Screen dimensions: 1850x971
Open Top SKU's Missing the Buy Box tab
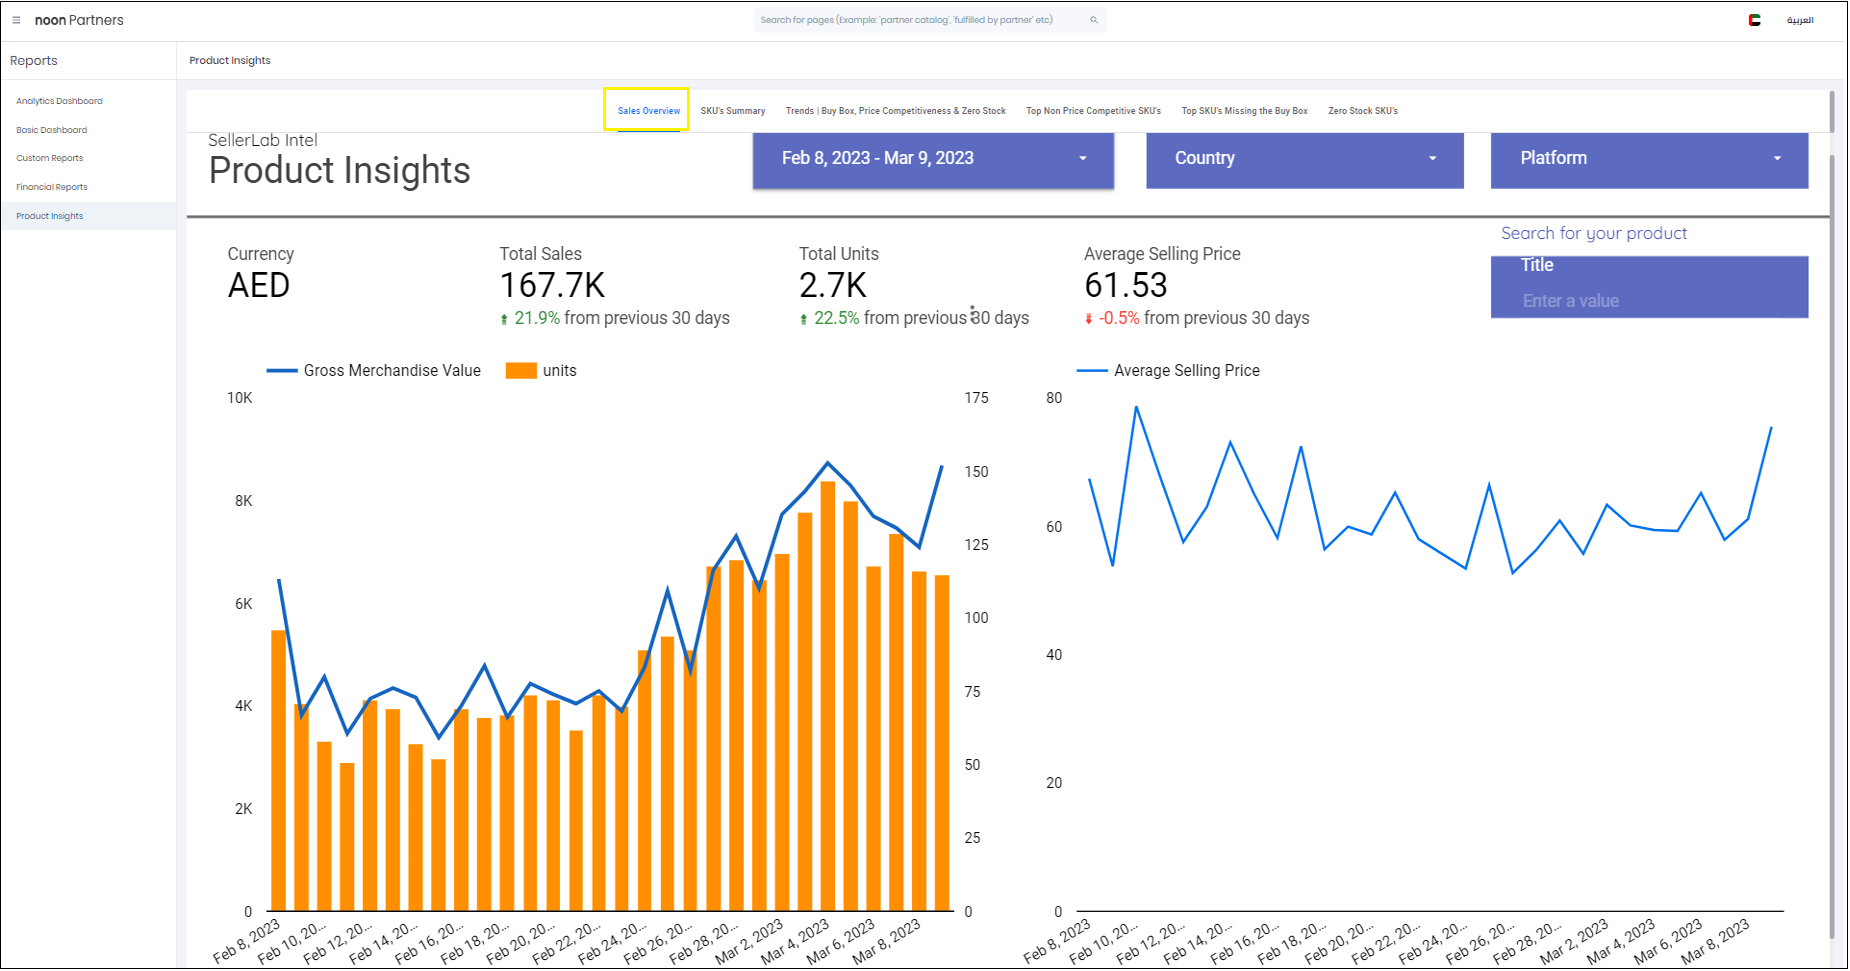(x=1244, y=111)
